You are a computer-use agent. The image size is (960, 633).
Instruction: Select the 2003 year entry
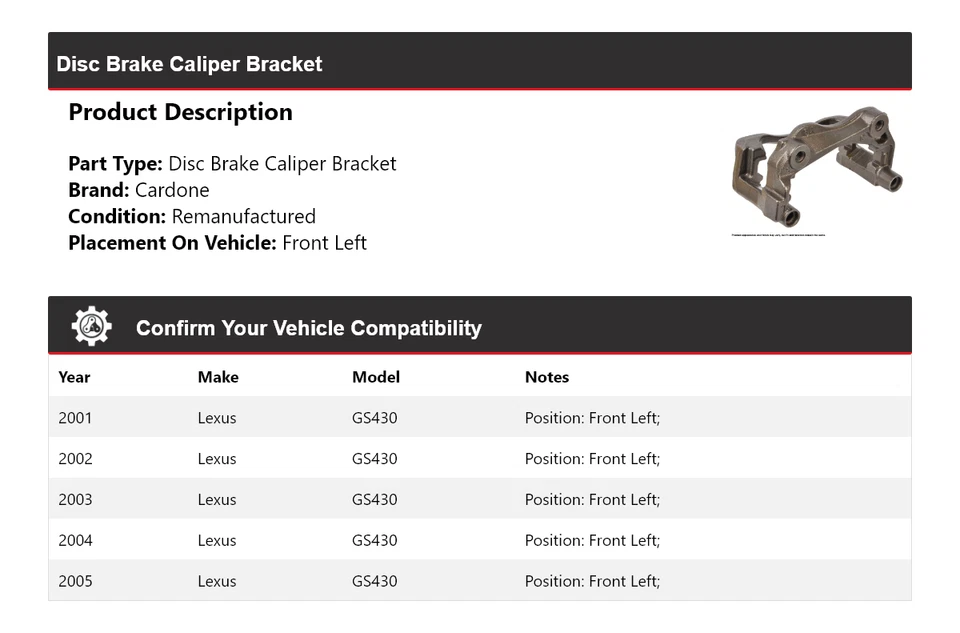(x=75, y=500)
